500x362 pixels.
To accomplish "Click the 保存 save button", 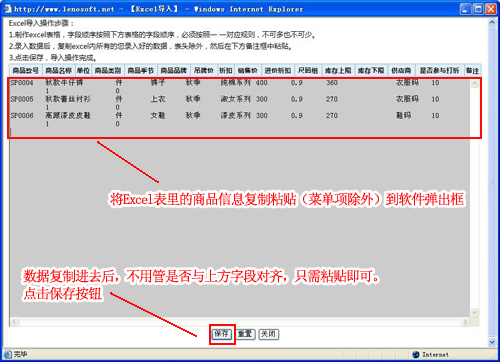I will pyautogui.click(x=222, y=334).
